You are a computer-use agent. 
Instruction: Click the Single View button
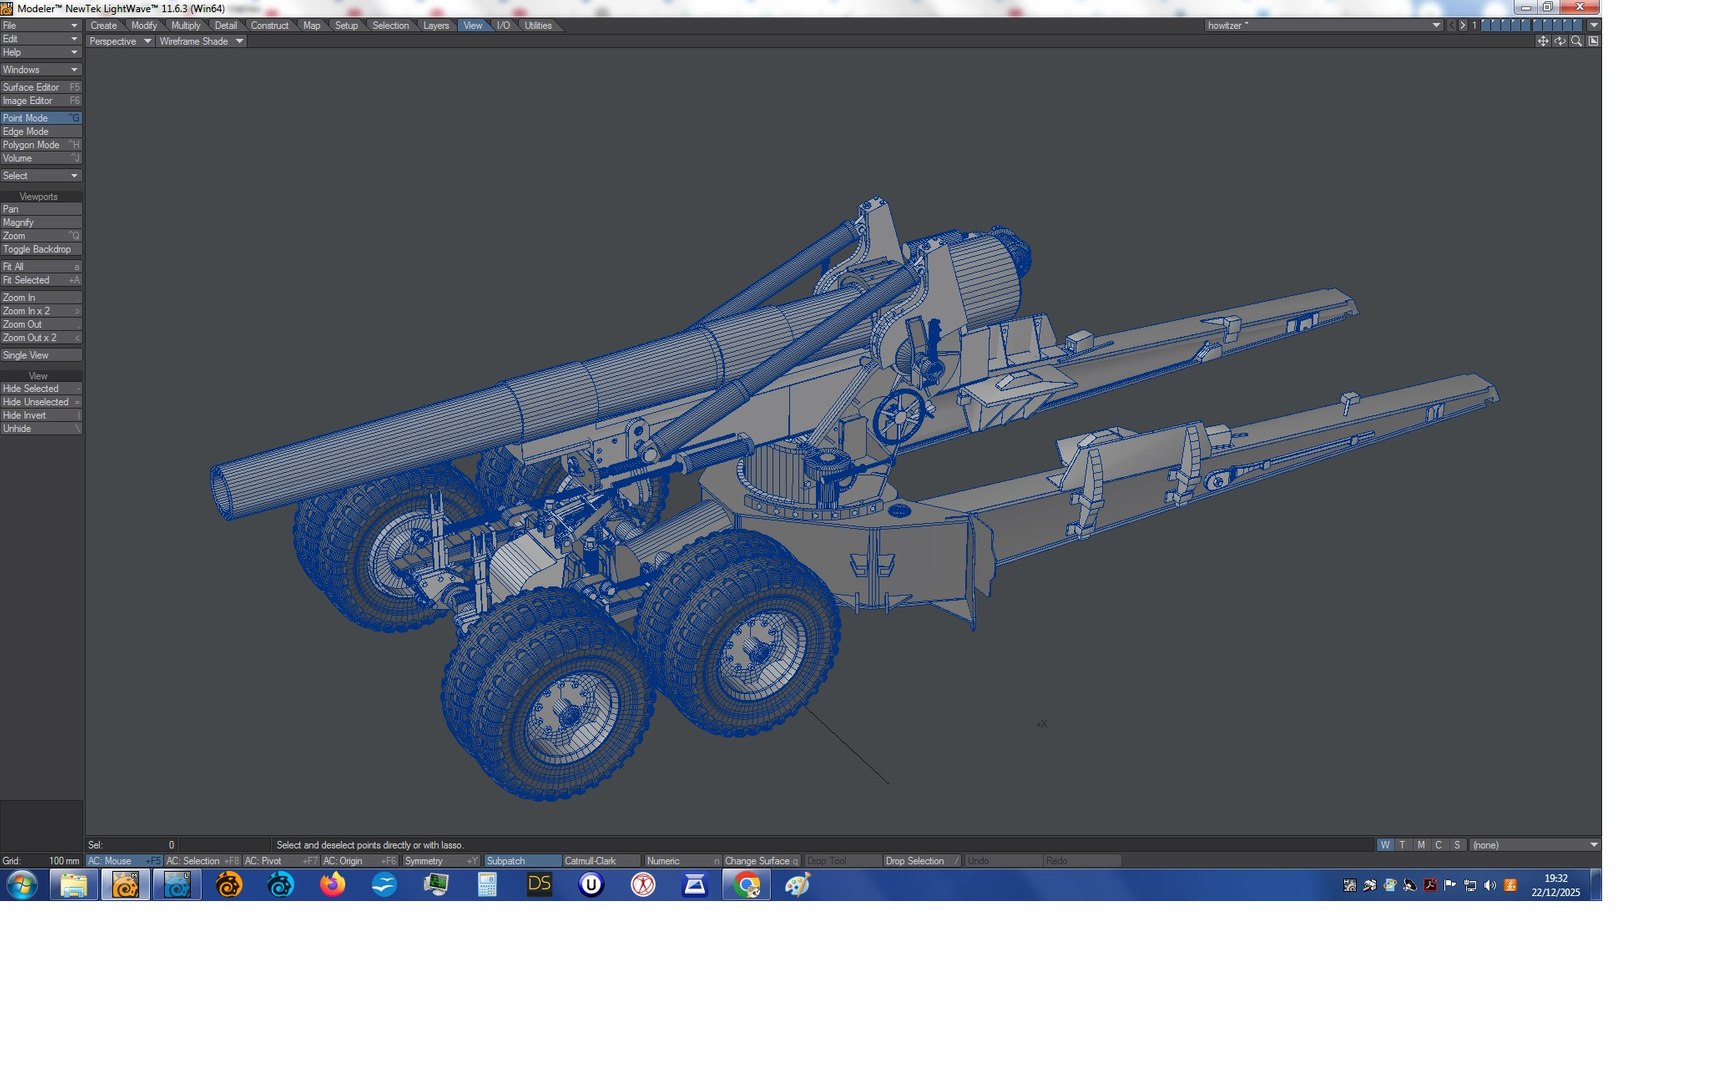pyautogui.click(x=41, y=355)
